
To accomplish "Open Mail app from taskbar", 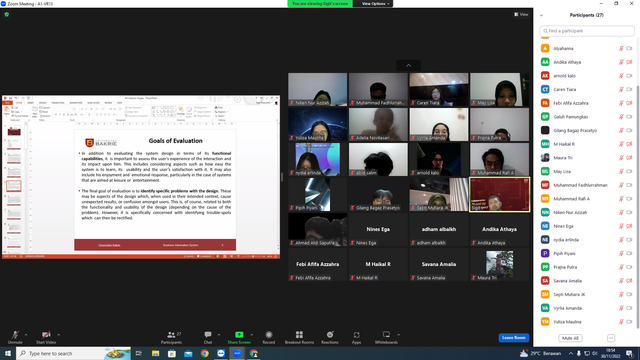I will coord(188,353).
